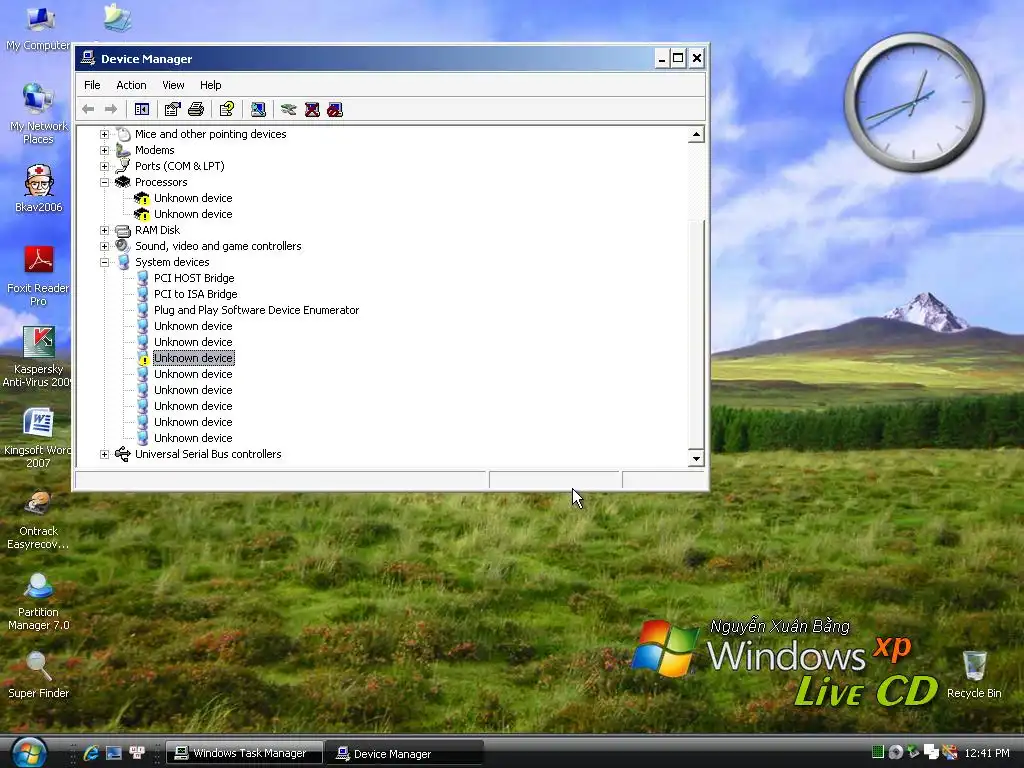Open My Computer desktop icon

(x=38, y=27)
